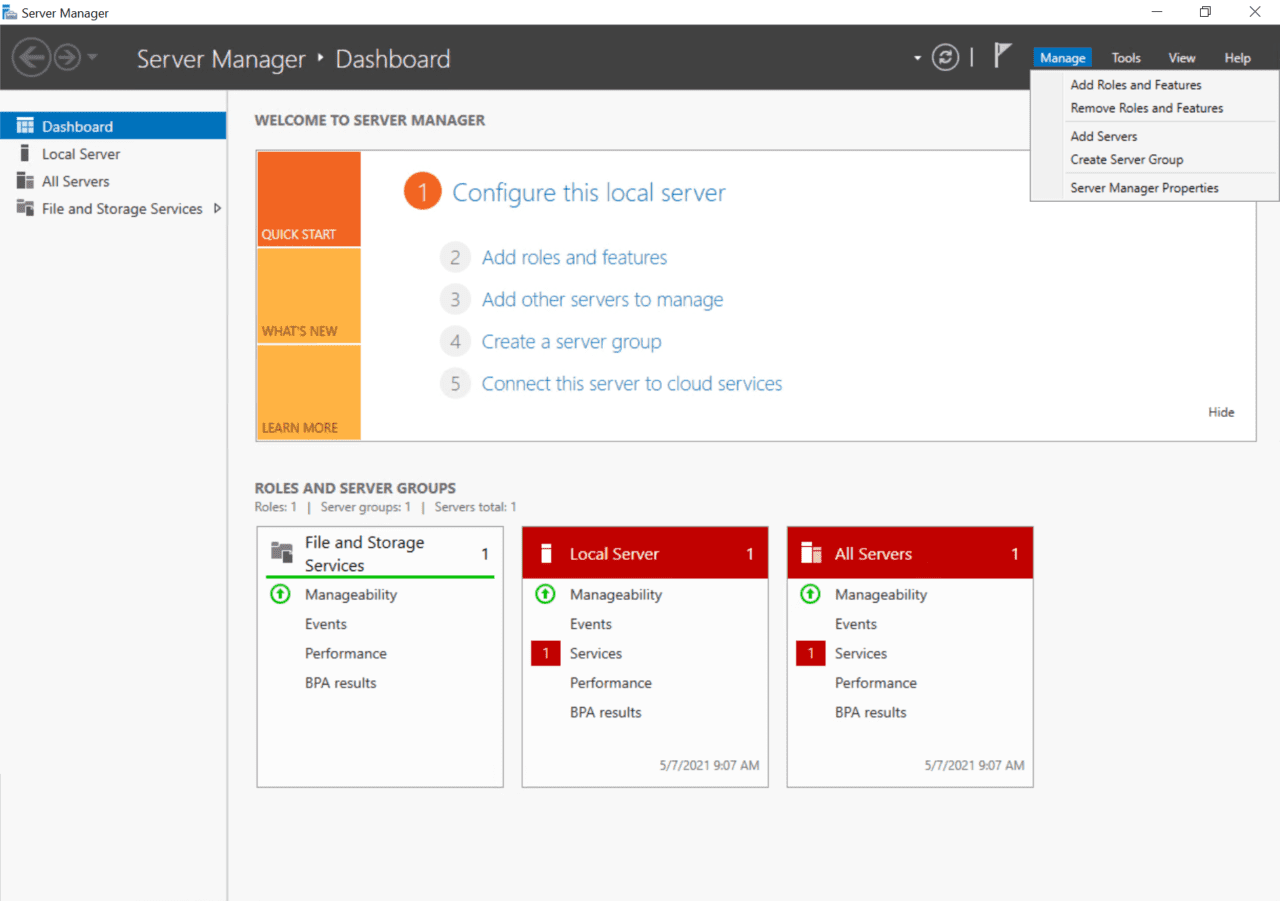Click the Dashboard icon in sidebar

pos(25,126)
